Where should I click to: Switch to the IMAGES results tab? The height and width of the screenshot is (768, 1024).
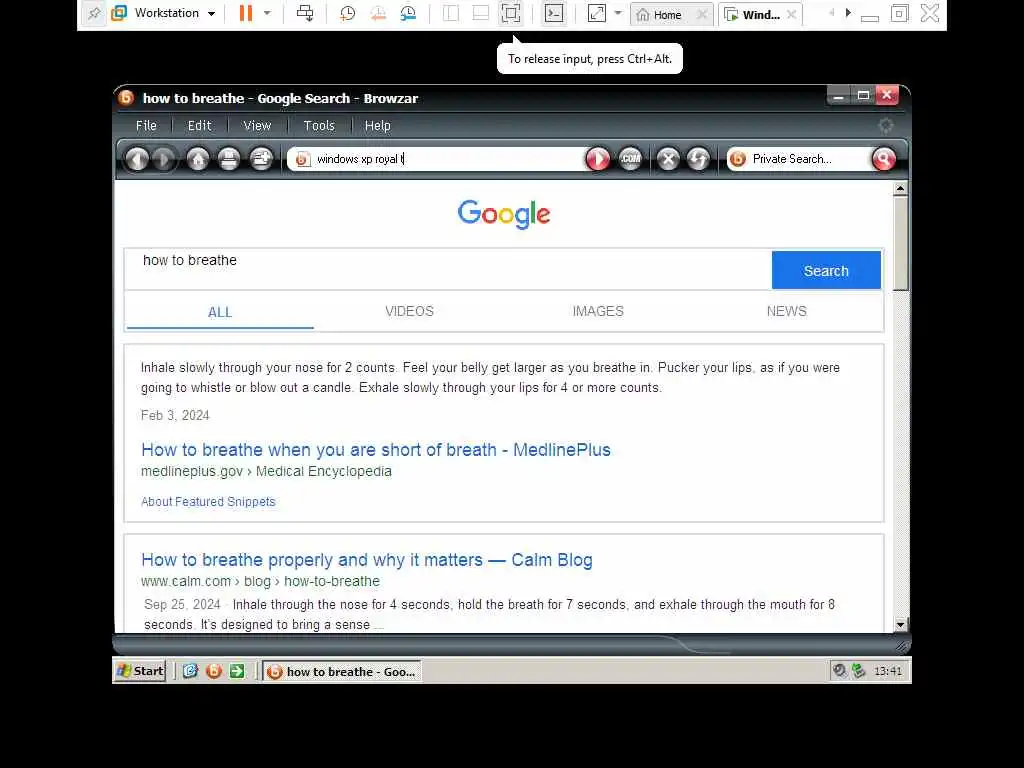pos(598,312)
